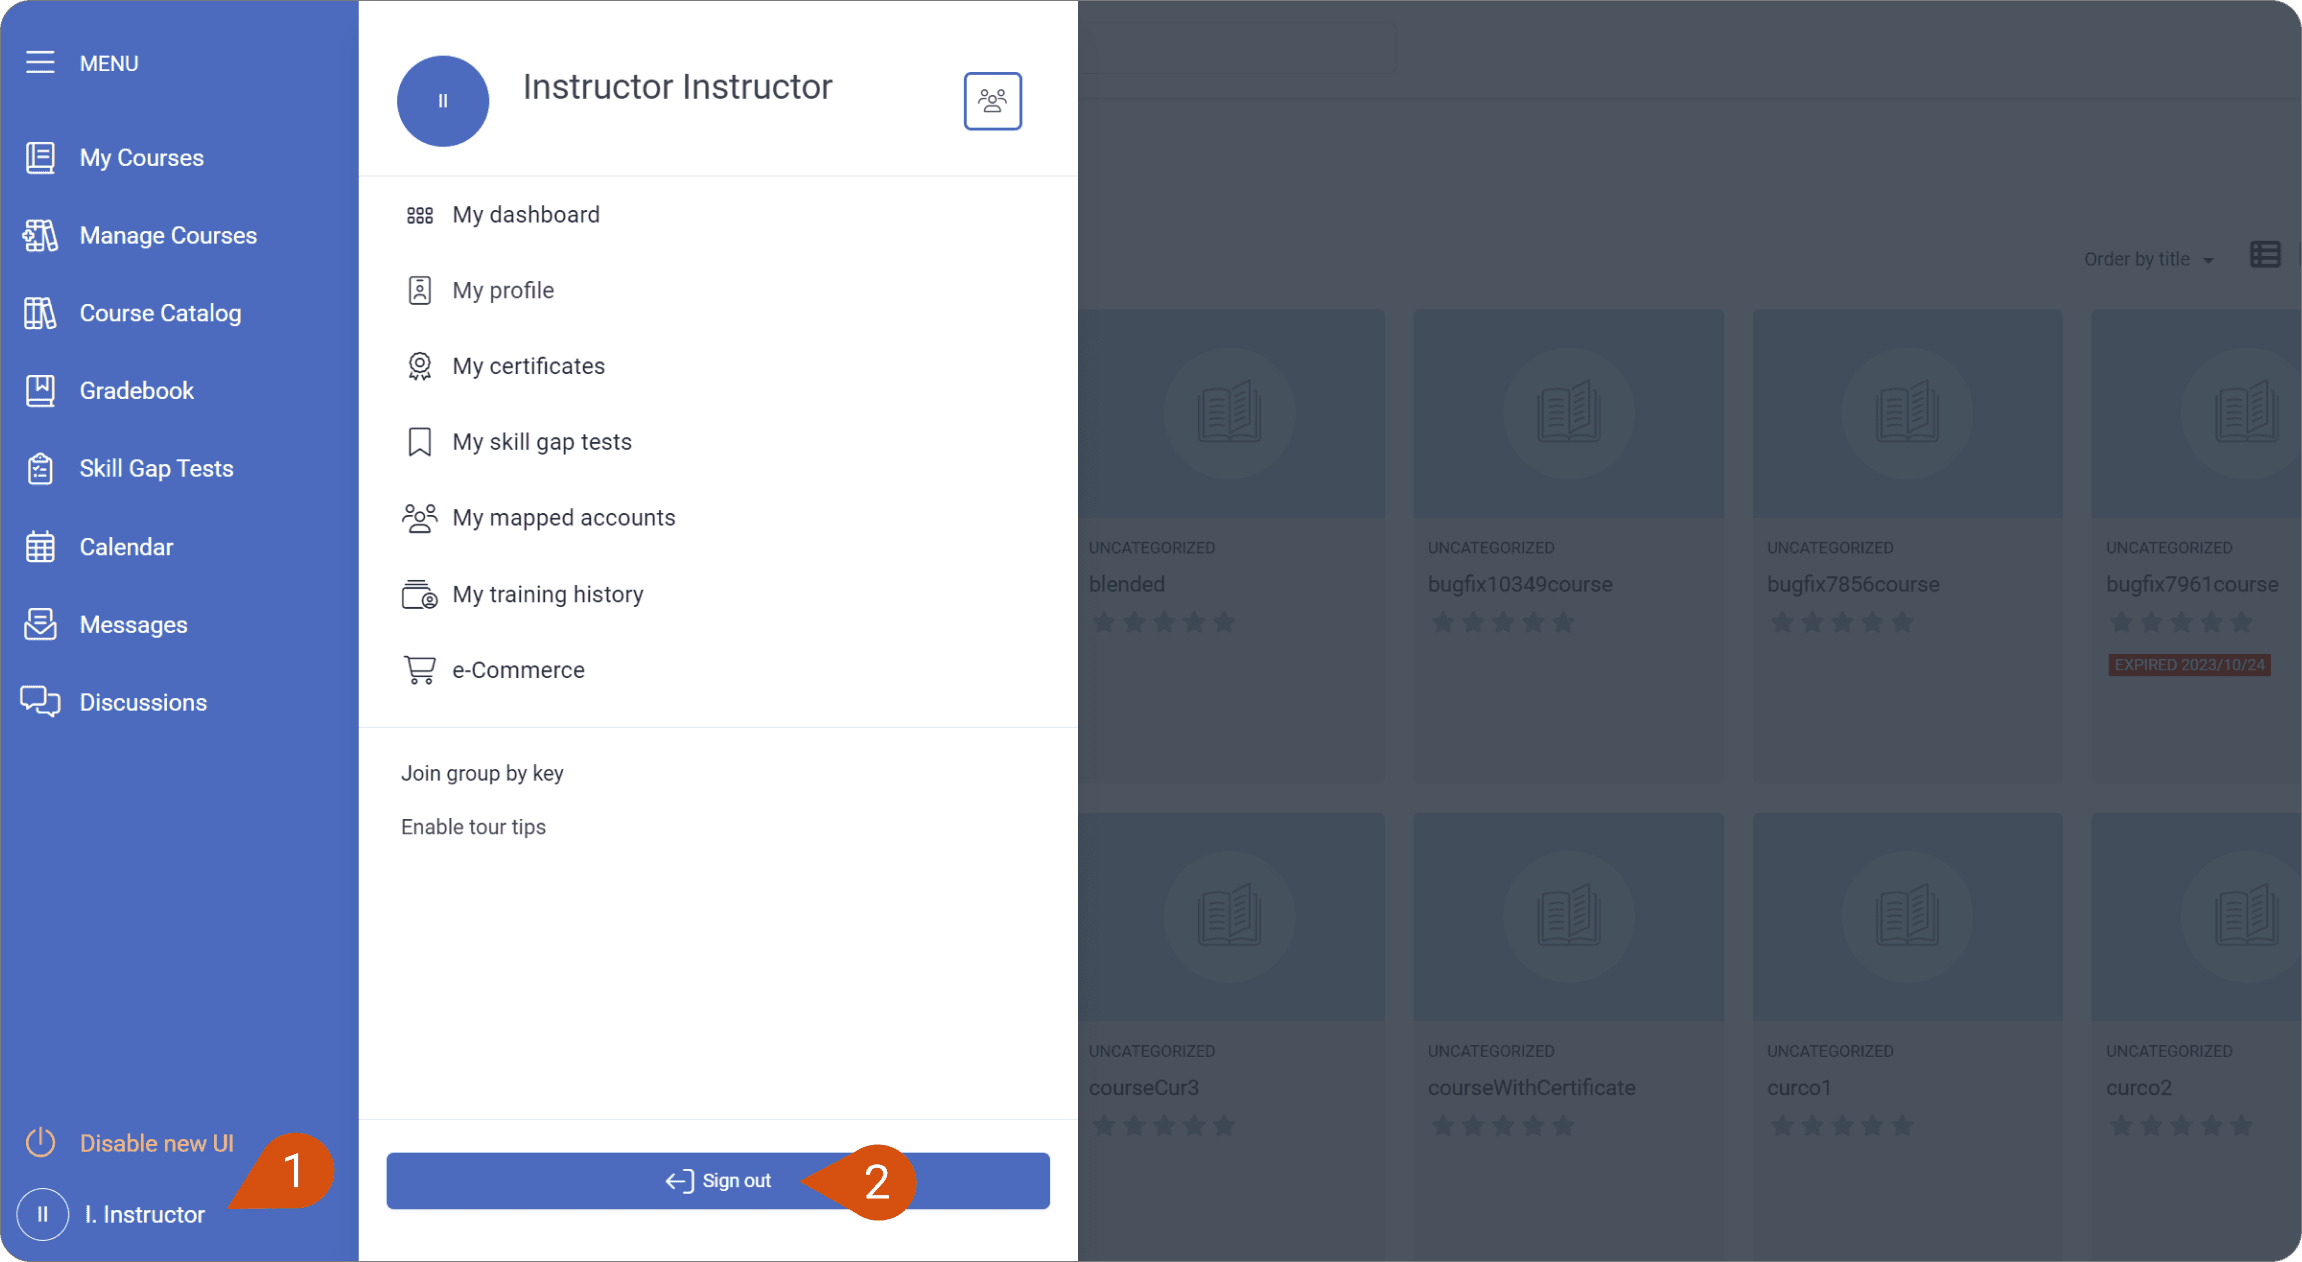Click the blended course star rating

1164,623
